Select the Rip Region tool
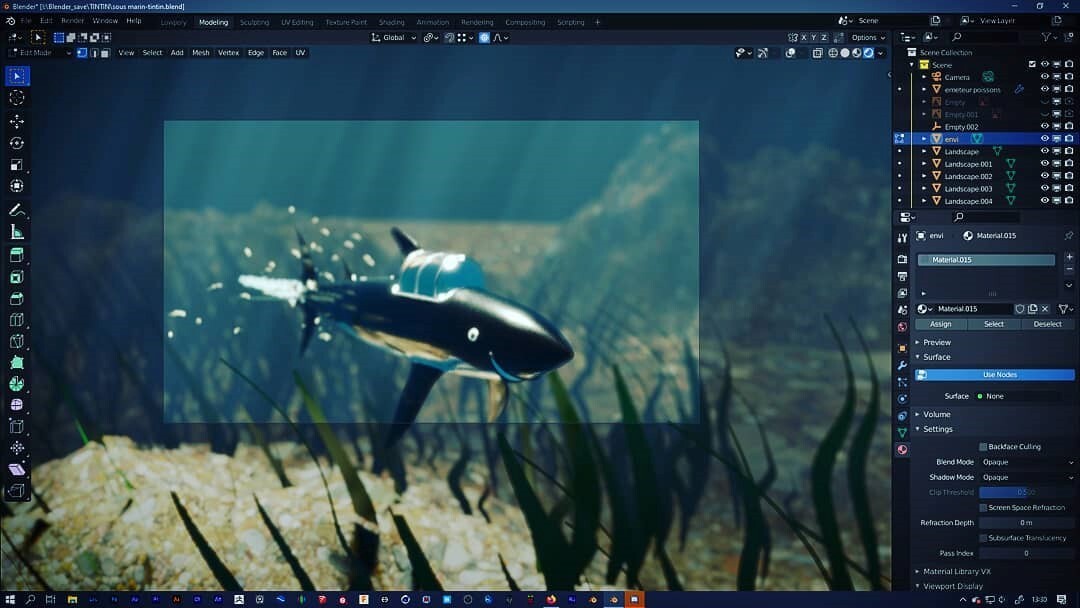The height and width of the screenshot is (608, 1080). pos(17,491)
